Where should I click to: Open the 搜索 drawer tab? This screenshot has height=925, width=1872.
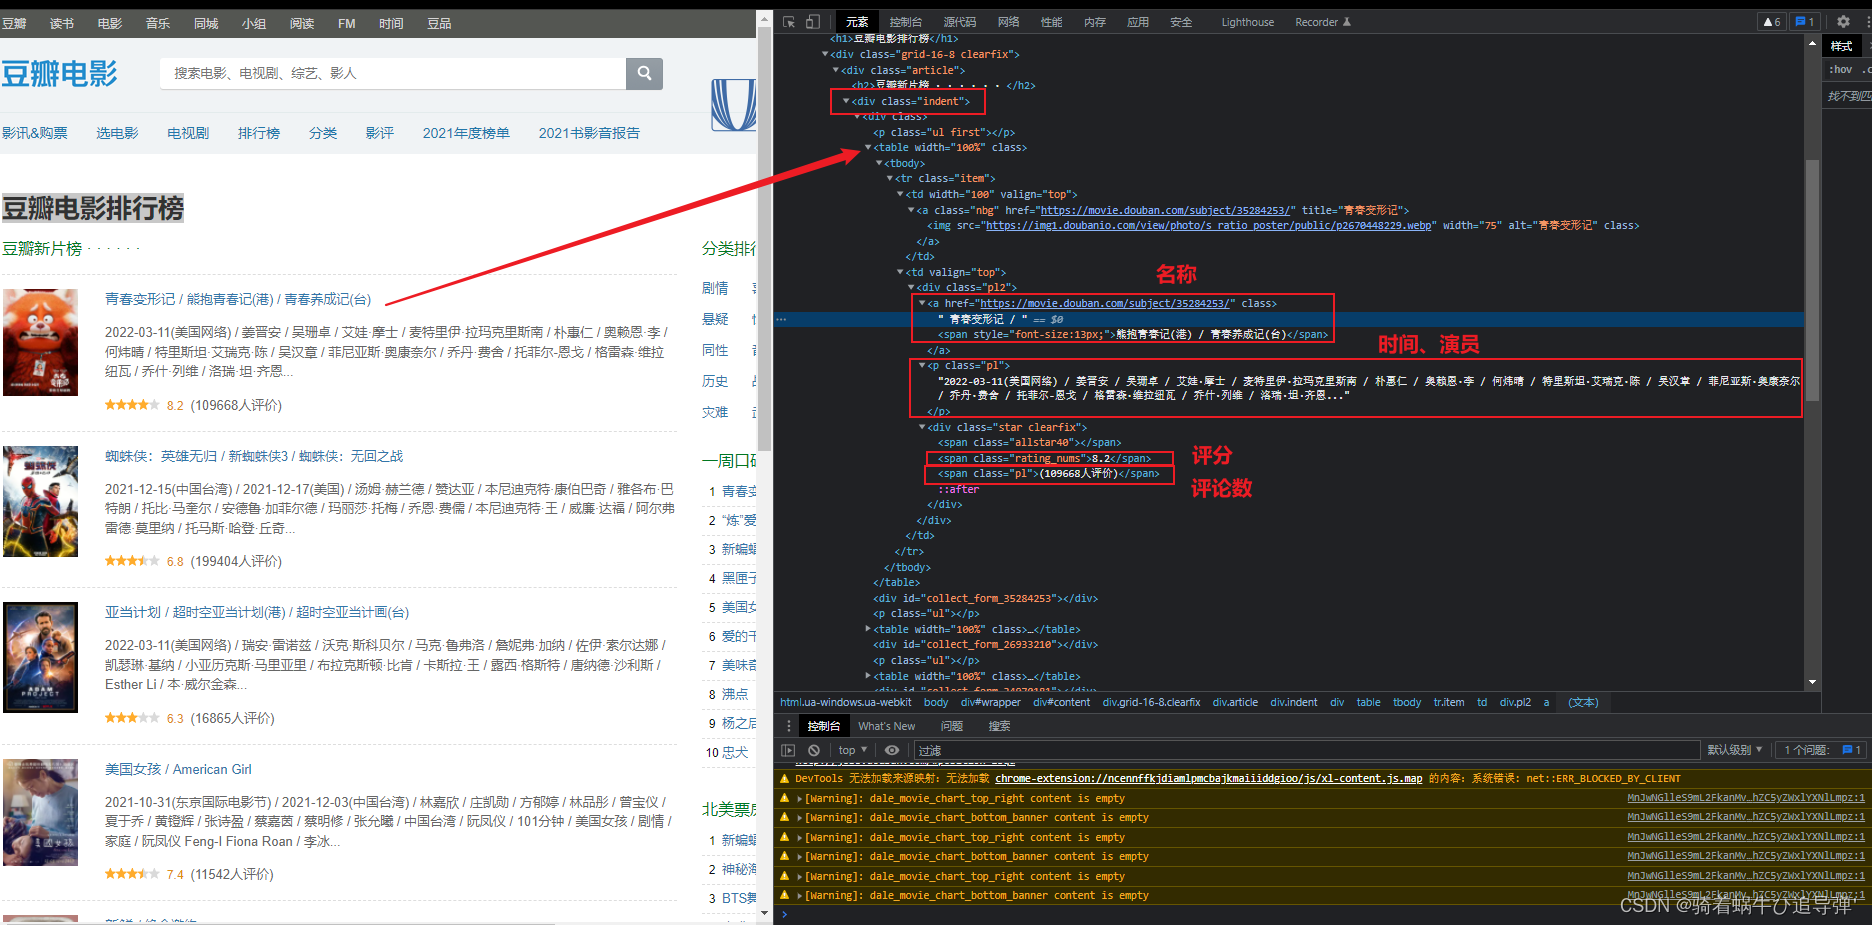point(999,726)
